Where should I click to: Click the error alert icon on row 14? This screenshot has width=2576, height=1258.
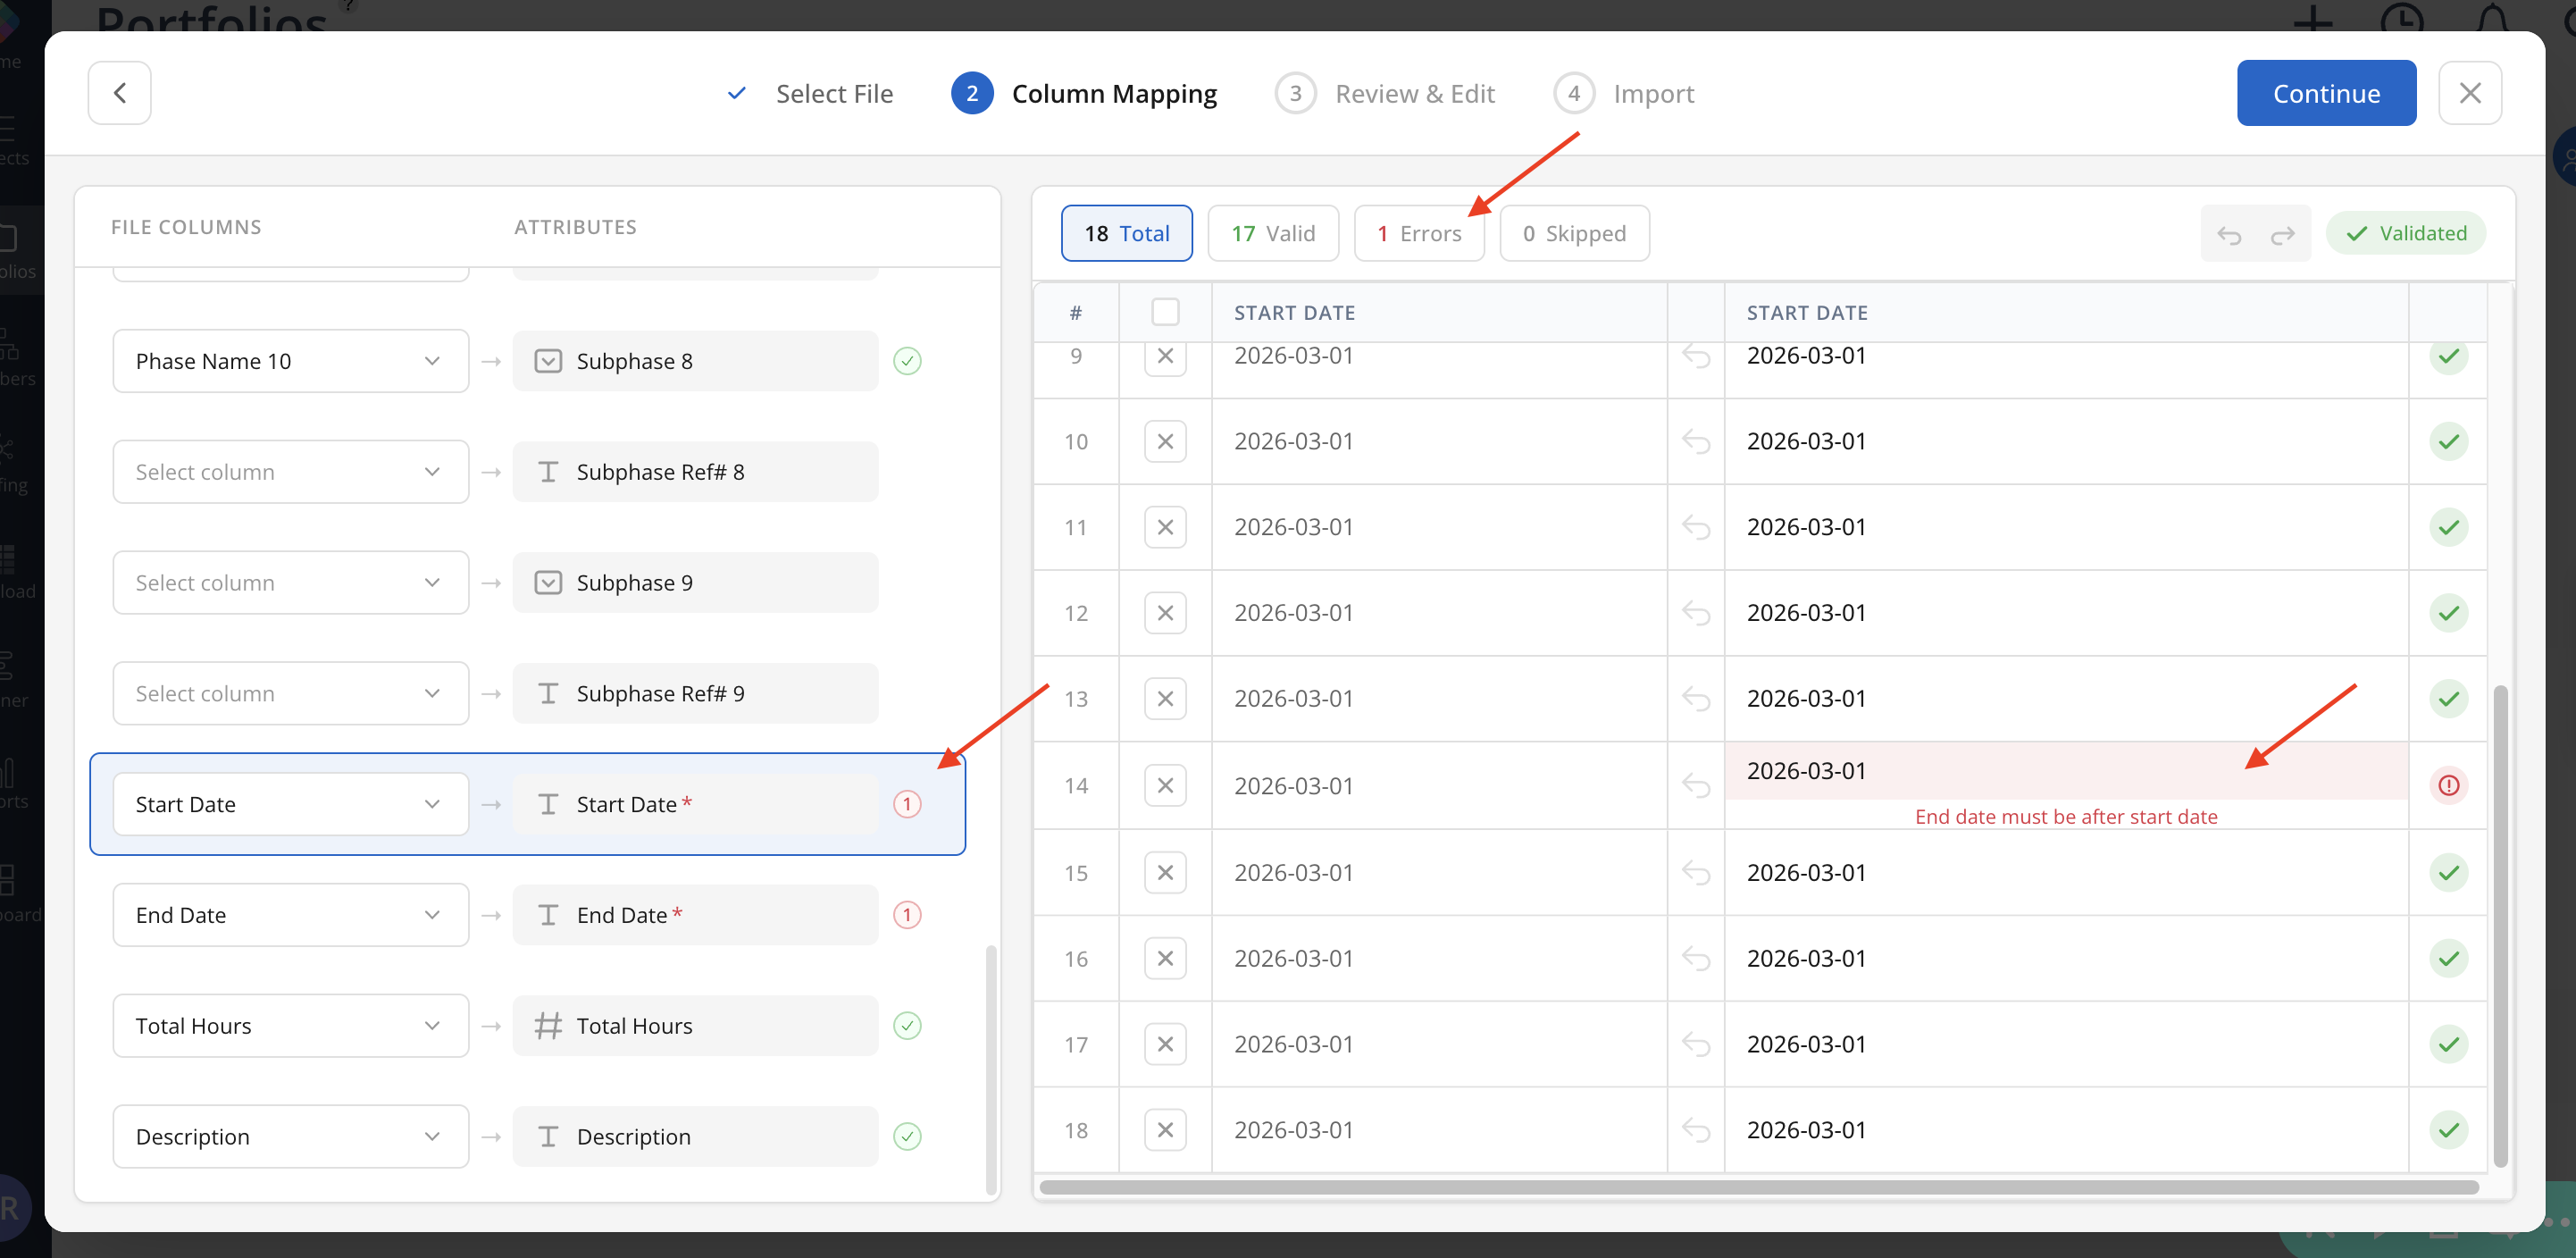(x=2447, y=785)
